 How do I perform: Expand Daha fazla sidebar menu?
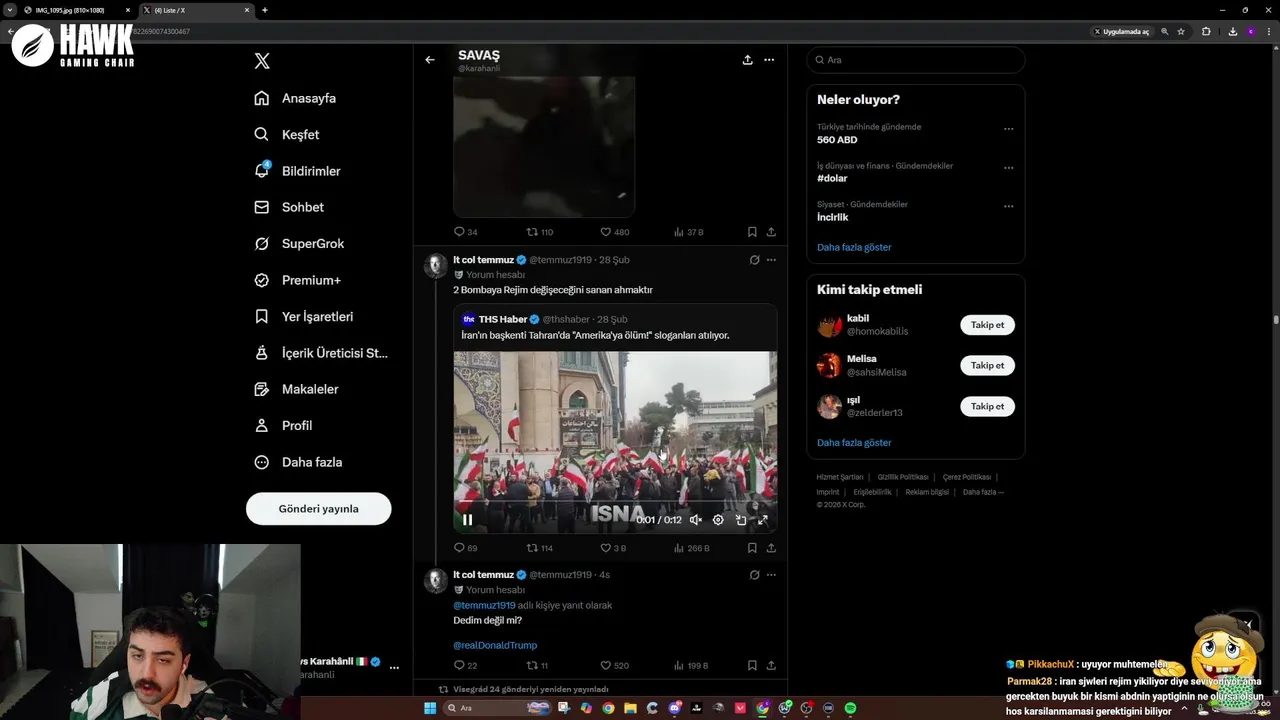point(298,462)
